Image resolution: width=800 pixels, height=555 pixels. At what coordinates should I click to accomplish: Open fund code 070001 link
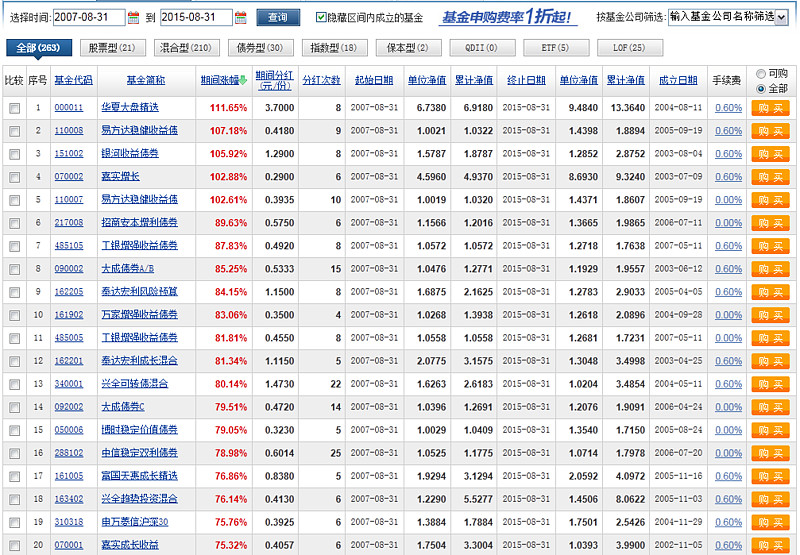[x=69, y=545]
